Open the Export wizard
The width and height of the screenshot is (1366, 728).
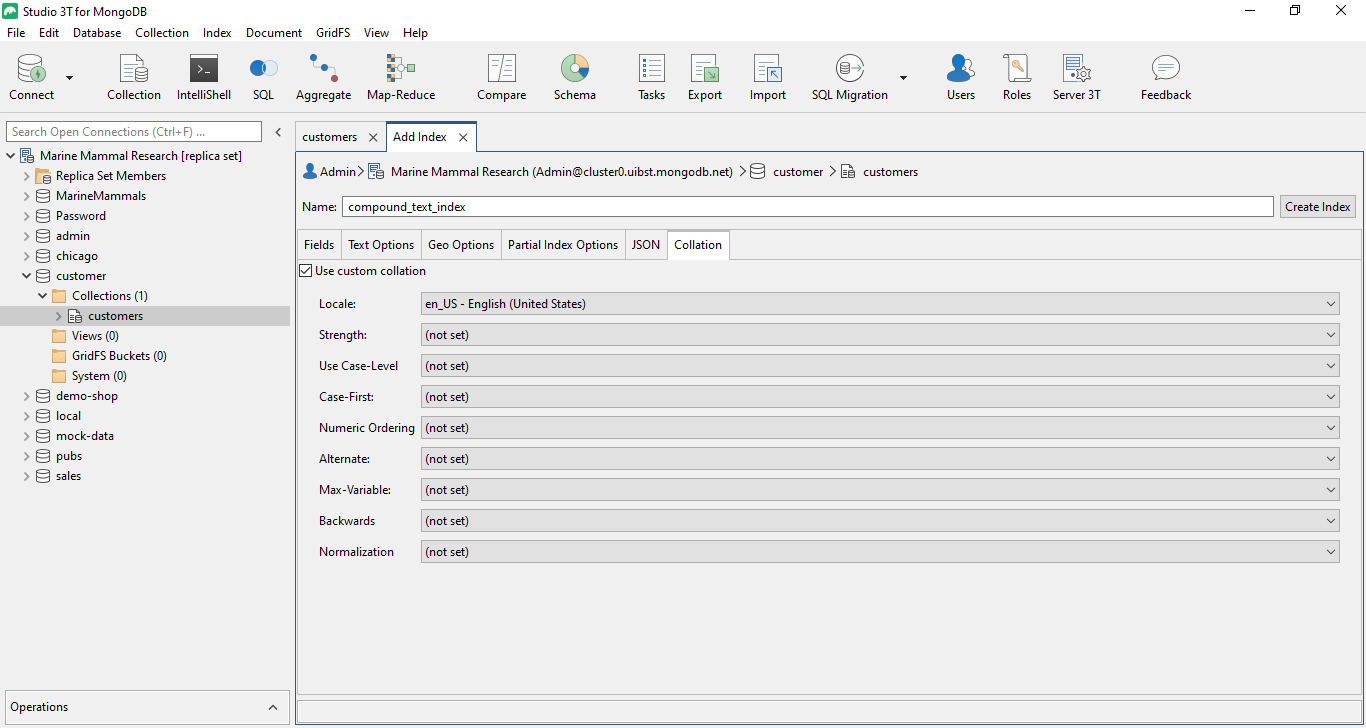[x=704, y=76]
